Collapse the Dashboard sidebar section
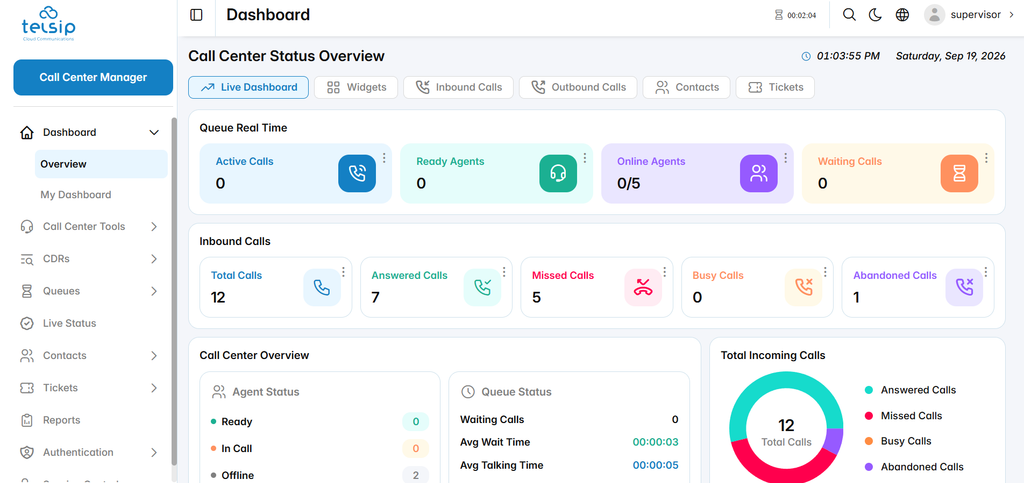 coord(154,132)
